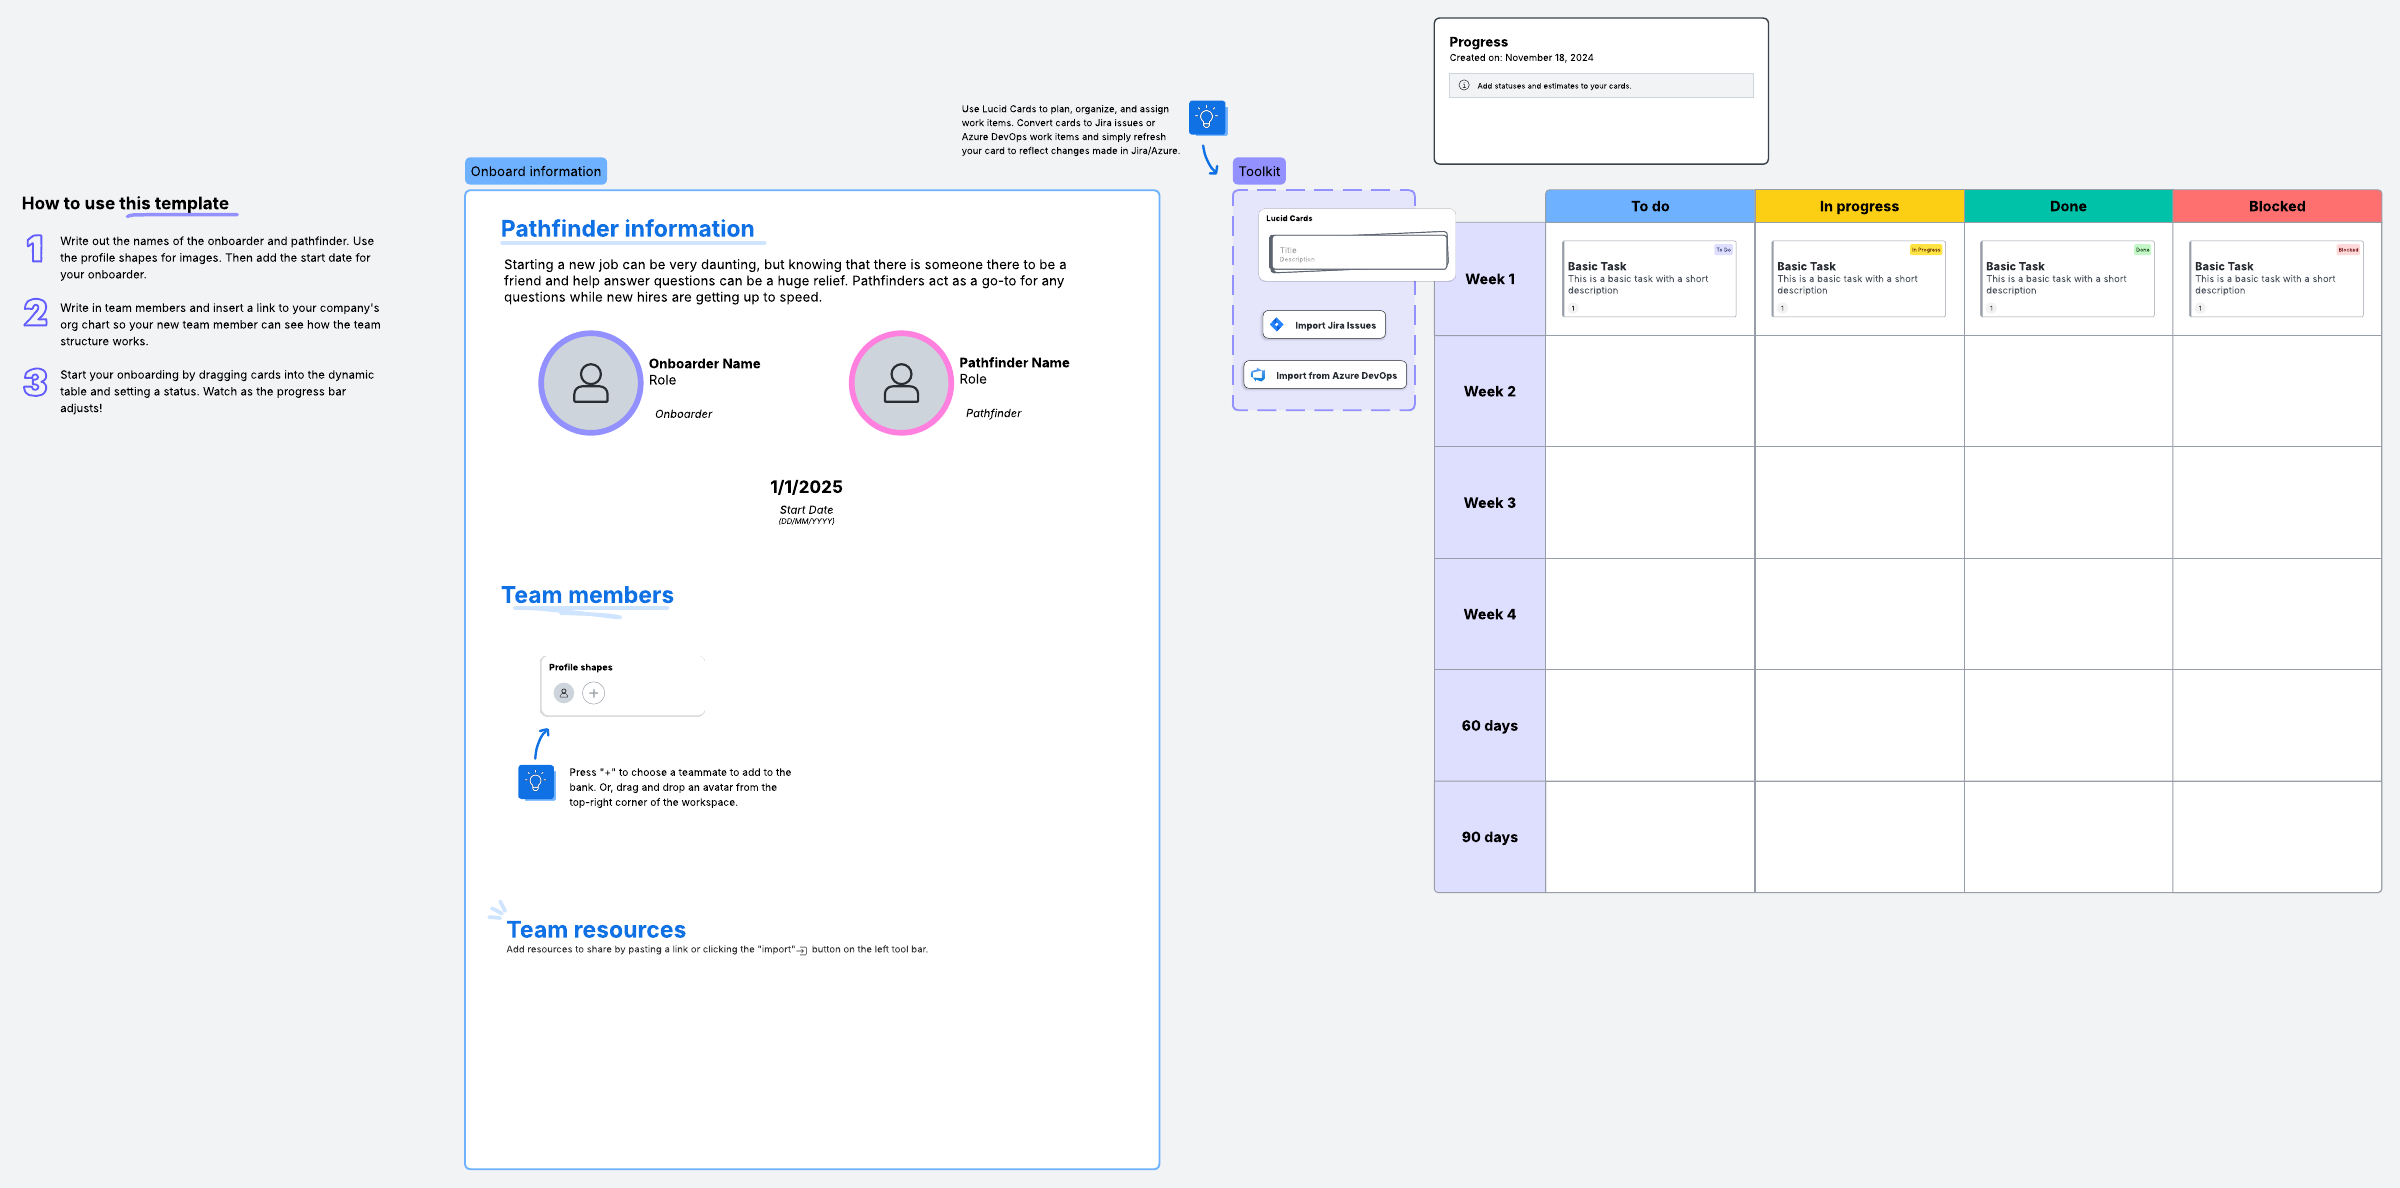Click the Onboarder profile avatar circle
2400x1188 pixels.
tap(591, 383)
